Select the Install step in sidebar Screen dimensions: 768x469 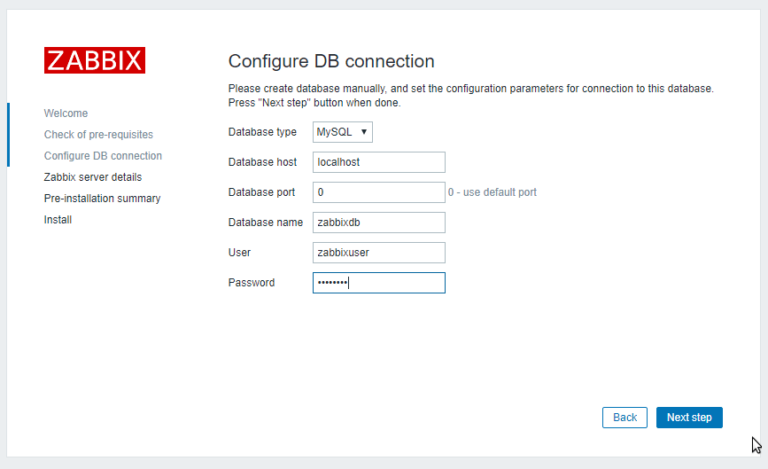coord(57,219)
